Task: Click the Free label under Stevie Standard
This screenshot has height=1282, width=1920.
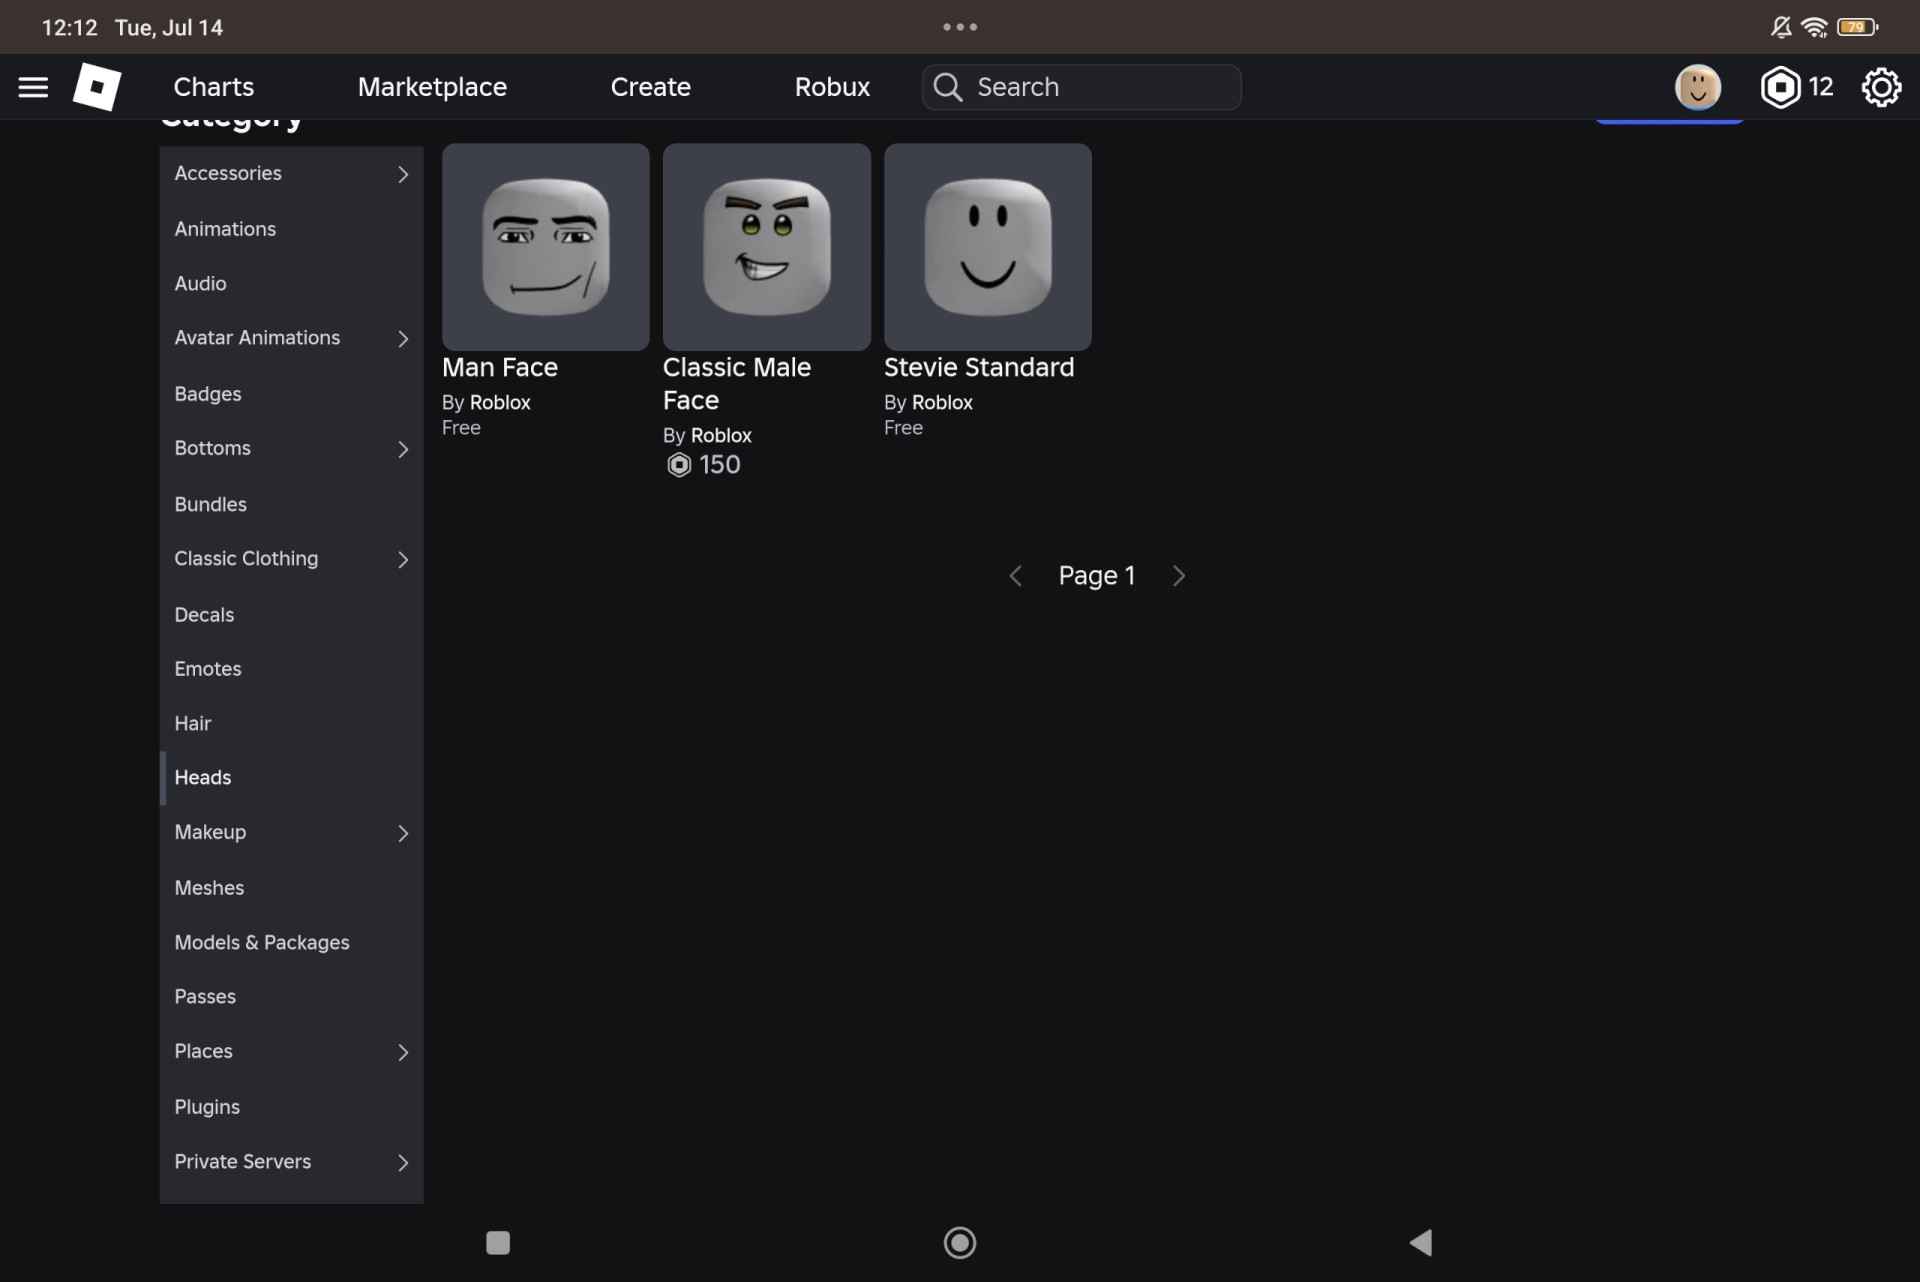Action: click(903, 428)
